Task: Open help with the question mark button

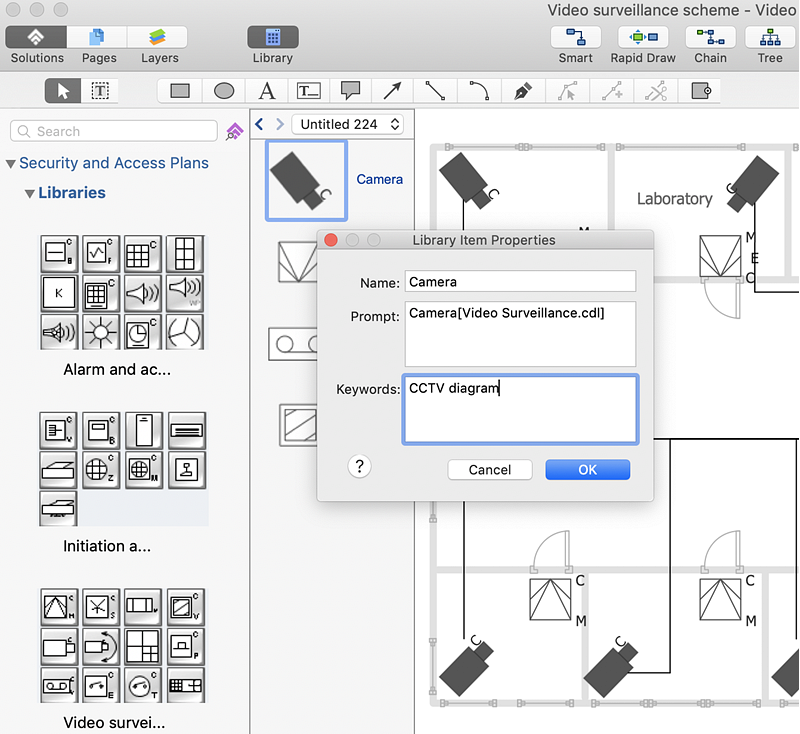Action: tap(359, 466)
